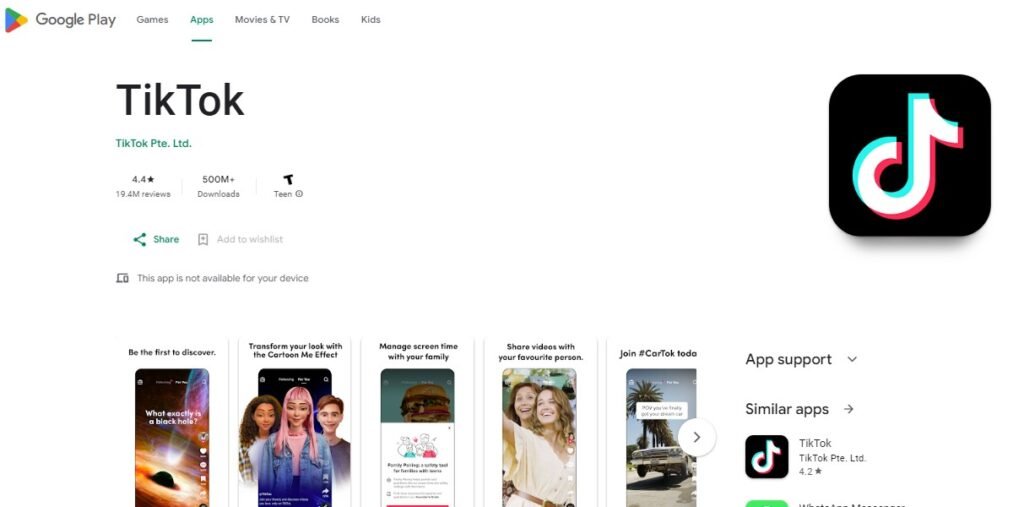Click the App support heading
Image resolution: width=1024 pixels, height=507 pixels.
[788, 359]
